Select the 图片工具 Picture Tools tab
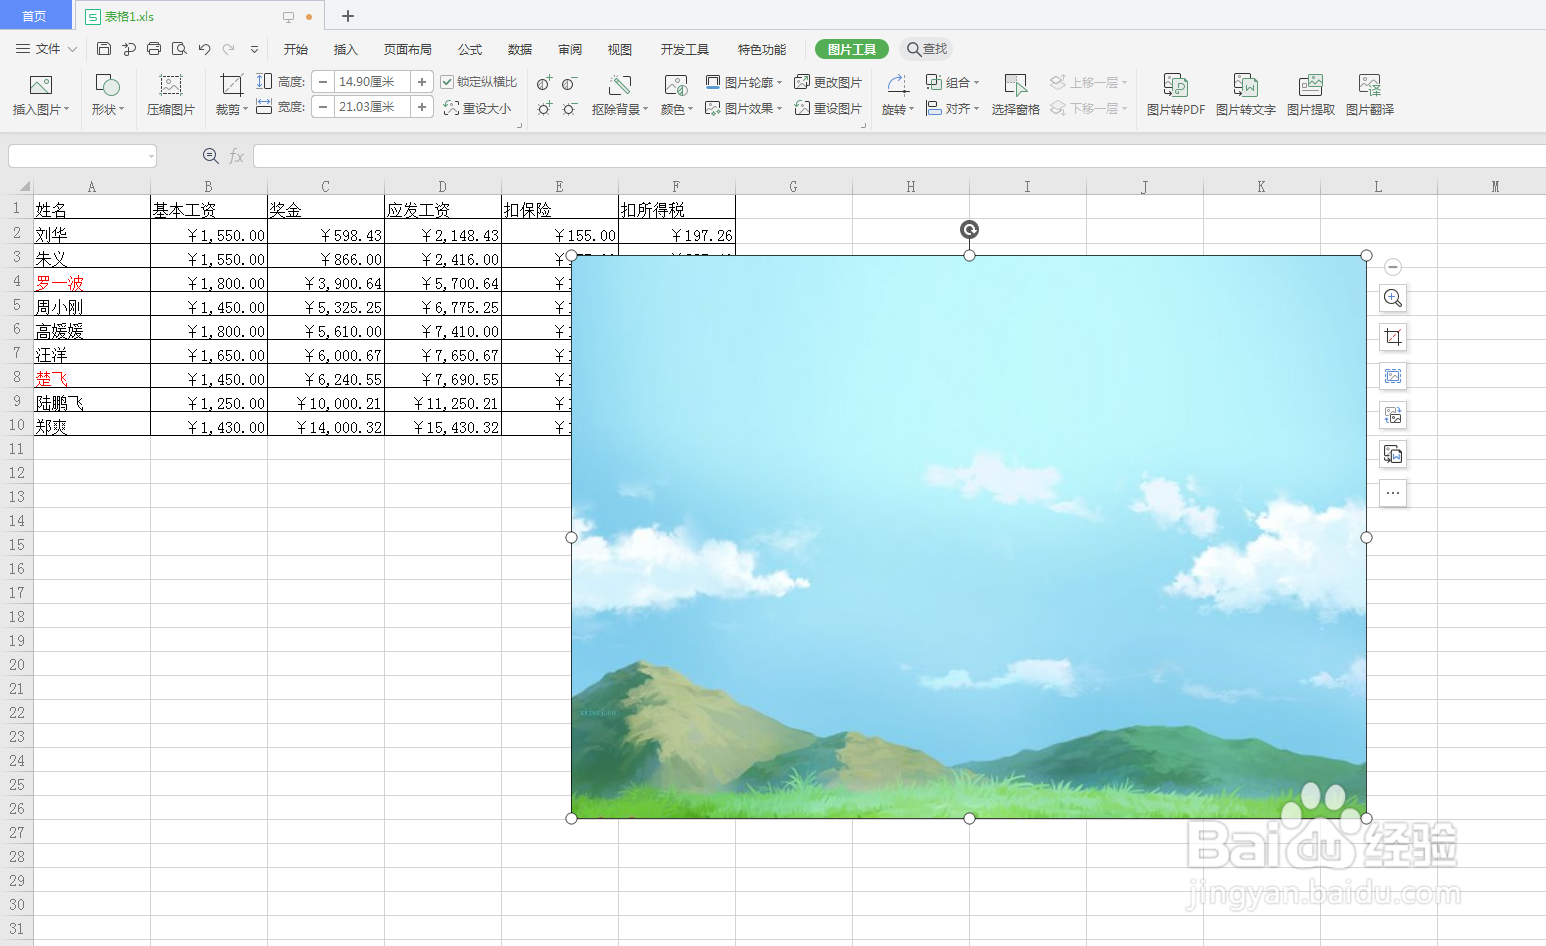 [x=852, y=49]
